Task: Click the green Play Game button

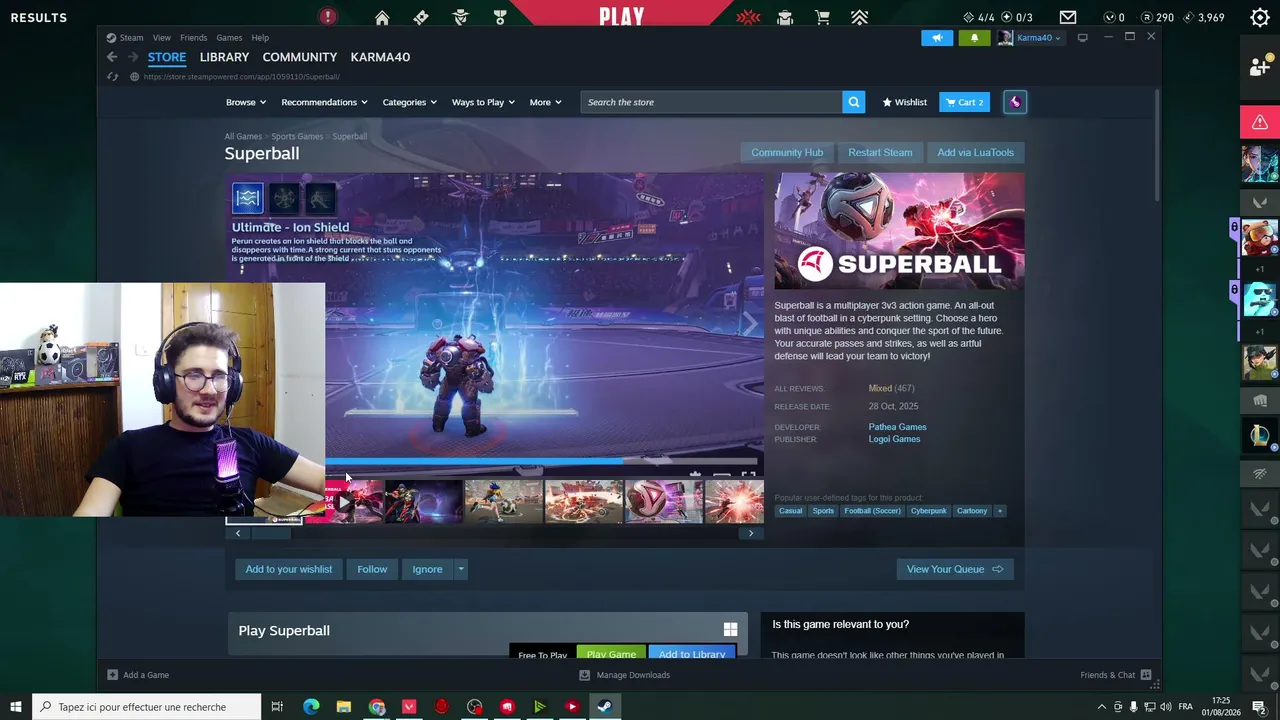Action: pyautogui.click(x=611, y=654)
